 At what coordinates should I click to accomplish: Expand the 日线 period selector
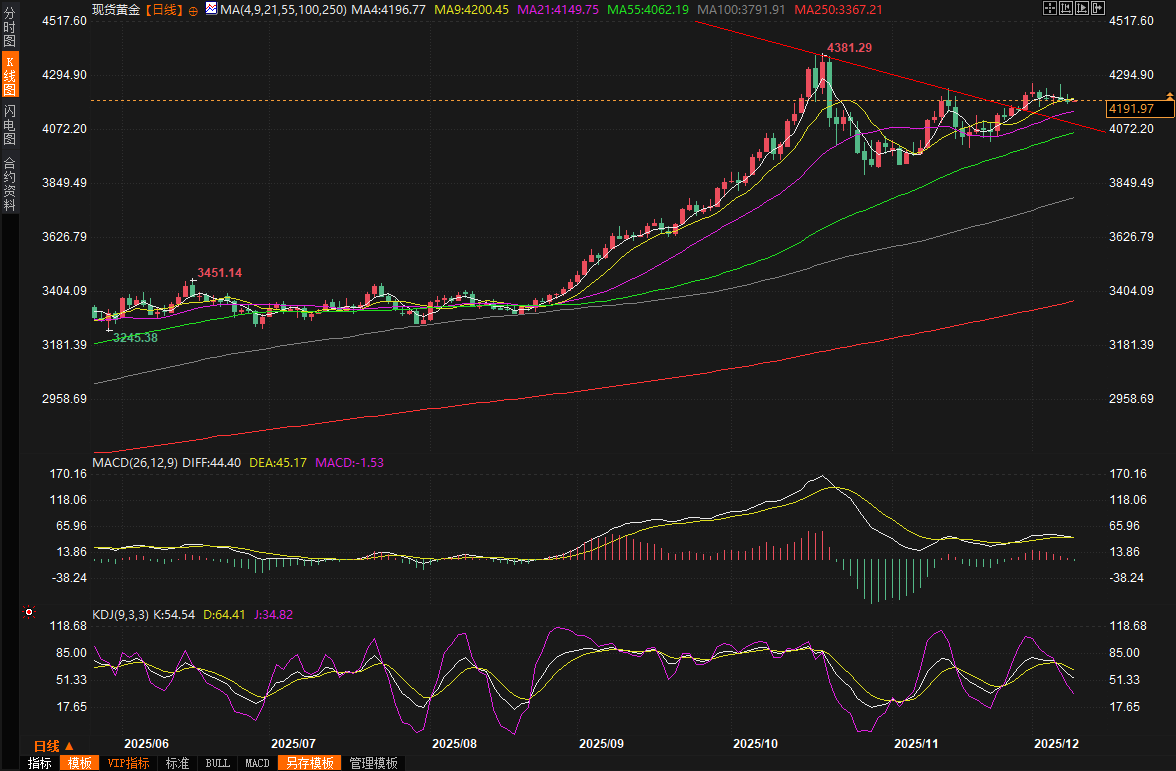tap(54, 746)
